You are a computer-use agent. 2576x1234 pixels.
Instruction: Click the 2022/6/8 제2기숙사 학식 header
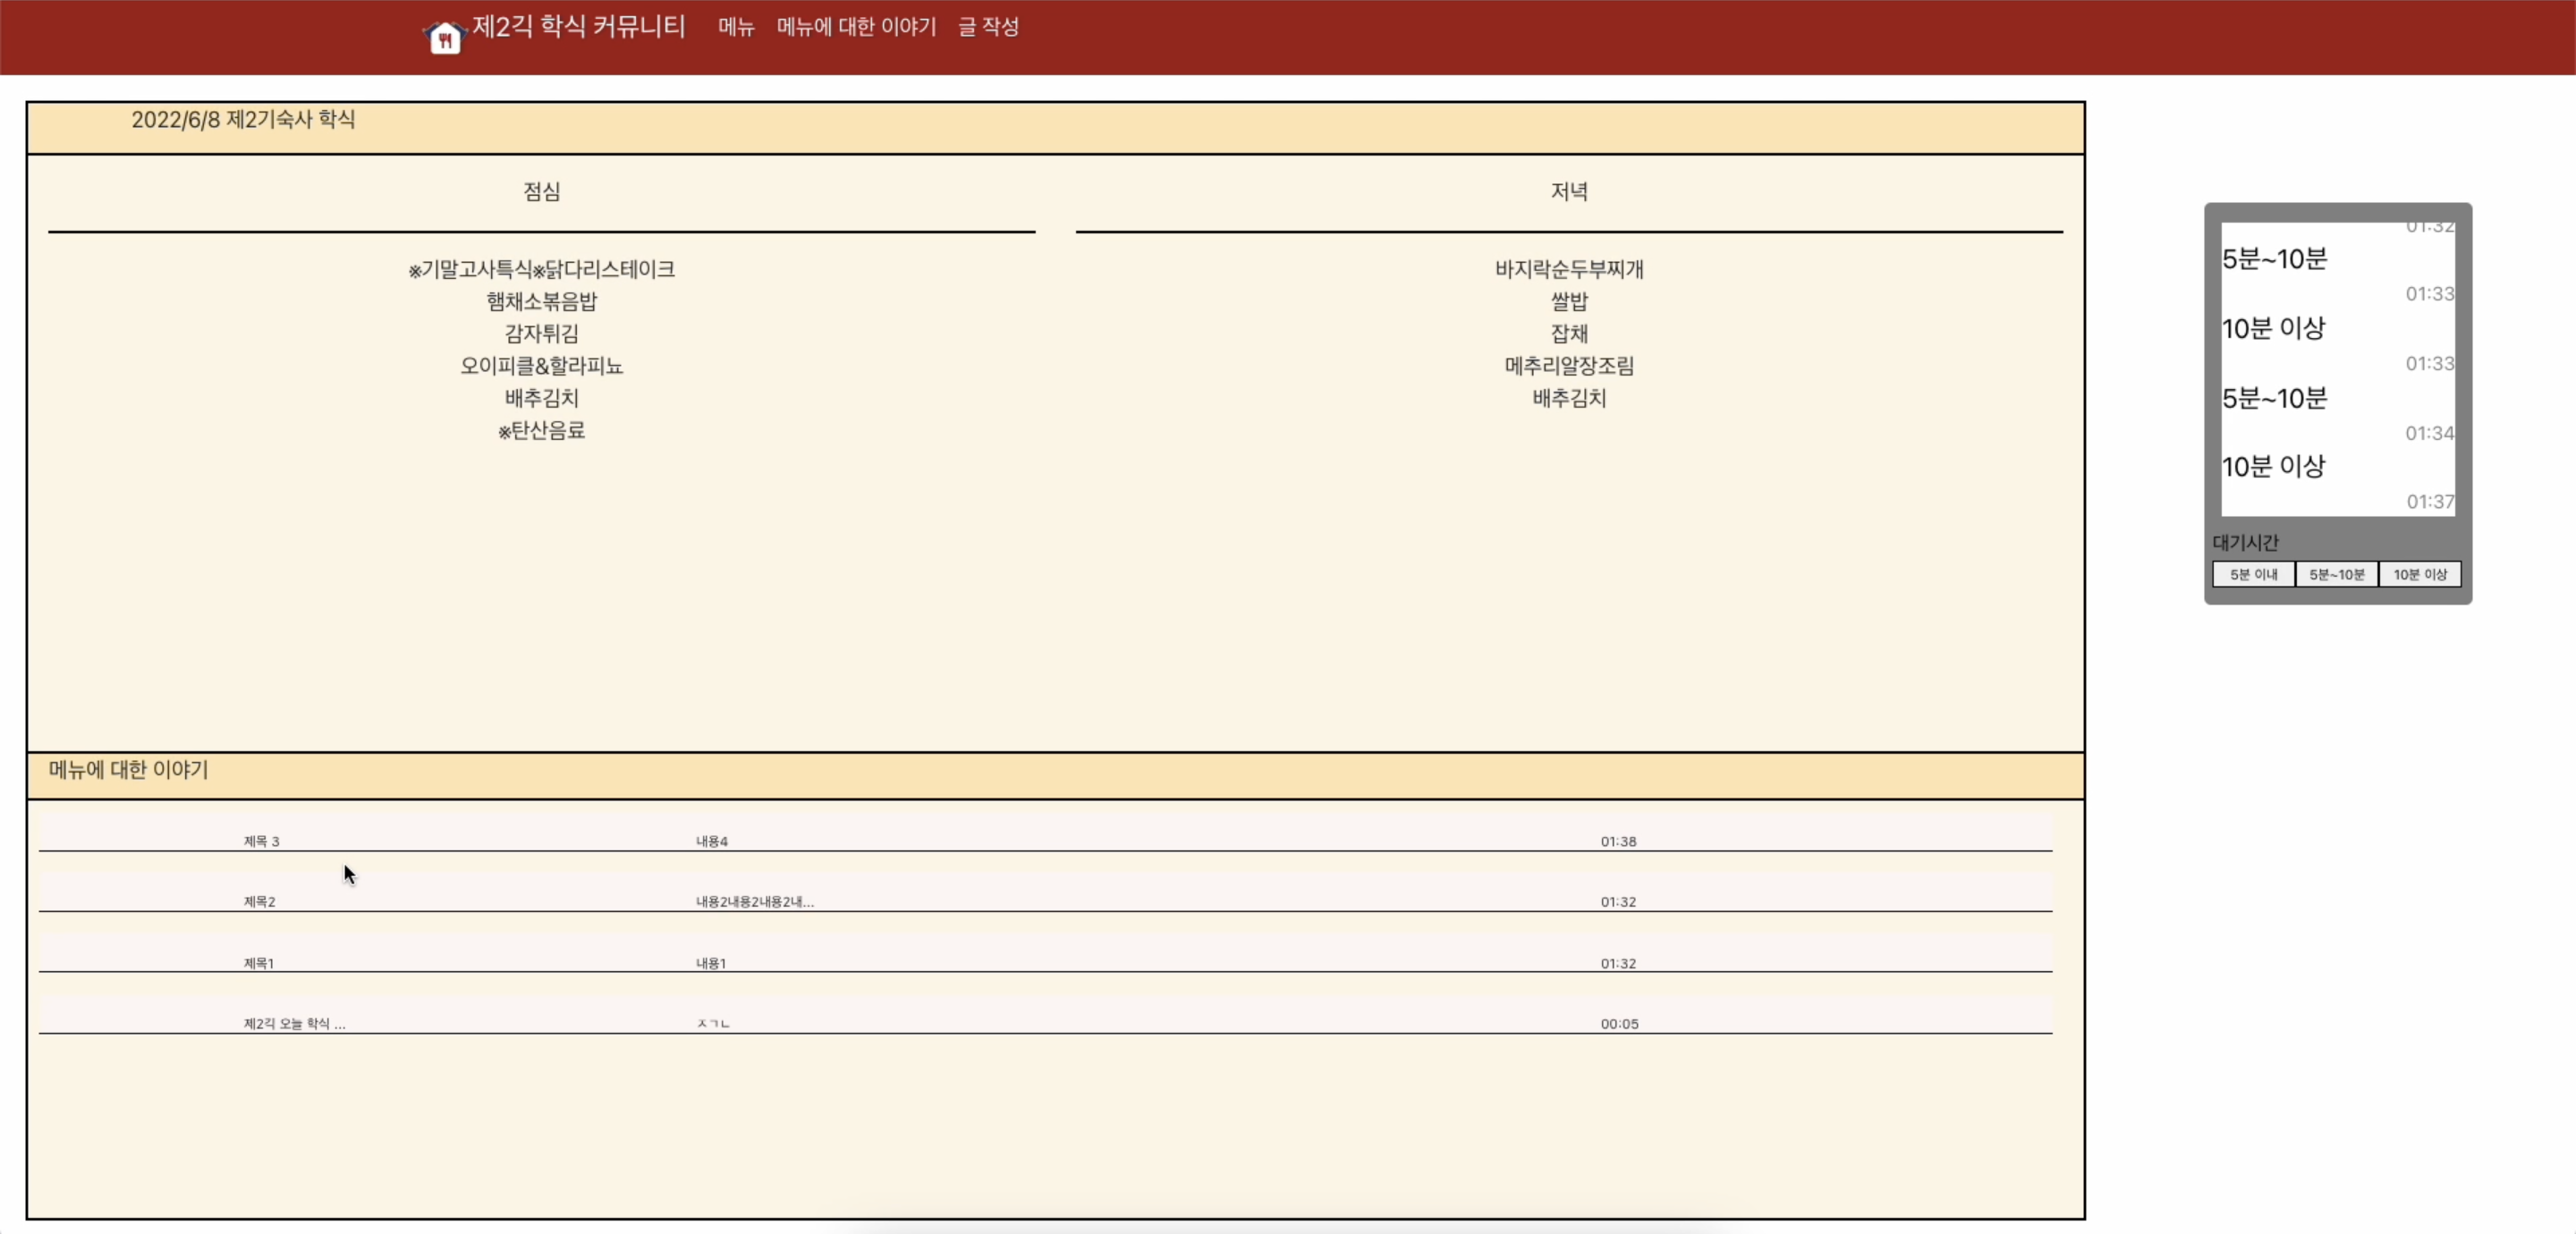click(x=243, y=119)
